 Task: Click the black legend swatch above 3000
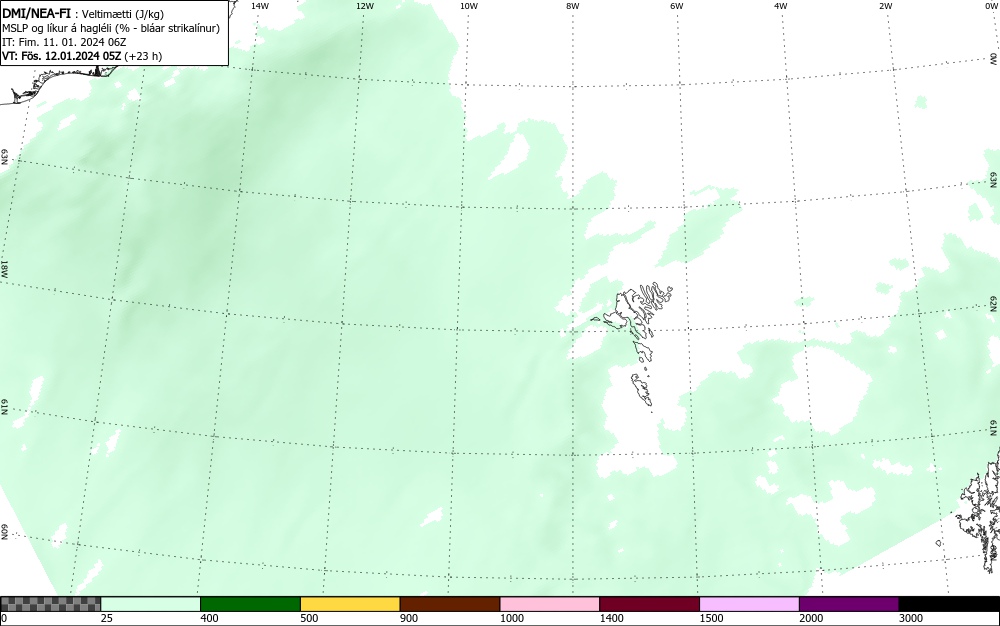[x=949, y=604]
